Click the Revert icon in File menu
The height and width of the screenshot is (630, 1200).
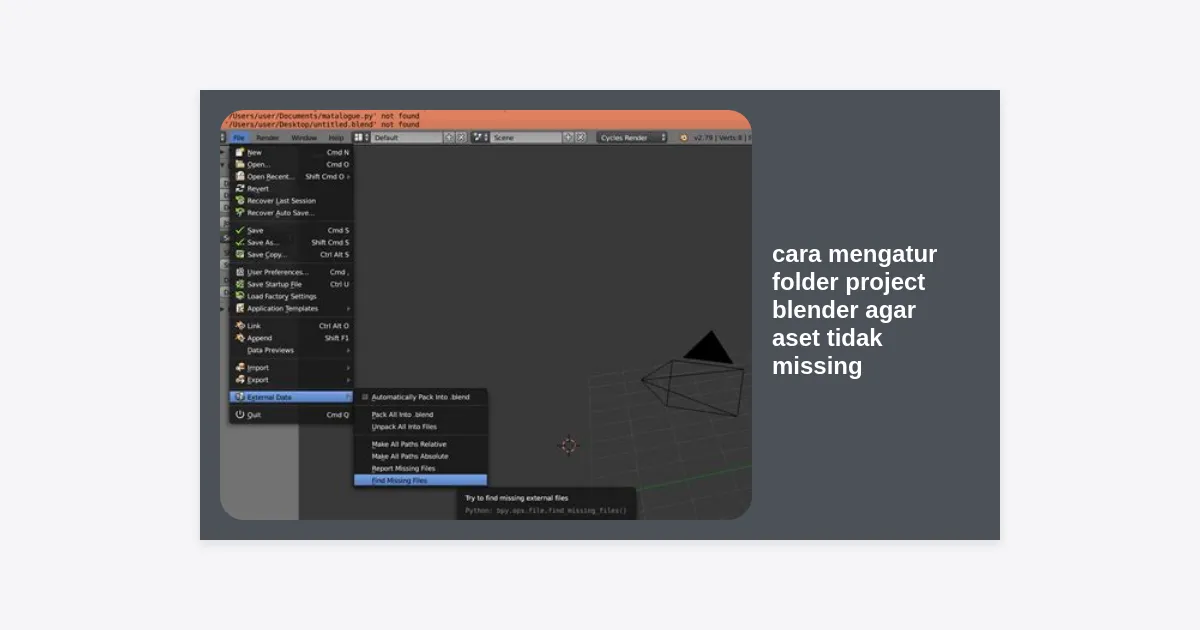pos(240,189)
